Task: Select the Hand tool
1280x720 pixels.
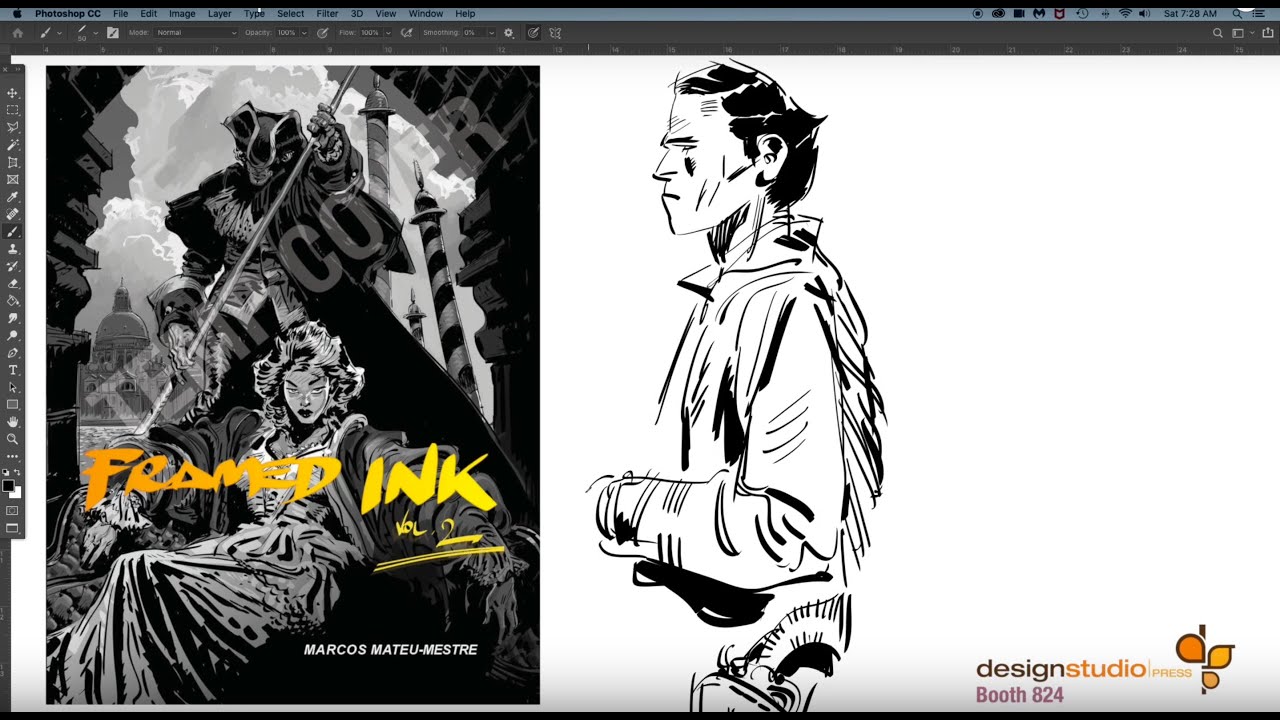Action: [13, 422]
